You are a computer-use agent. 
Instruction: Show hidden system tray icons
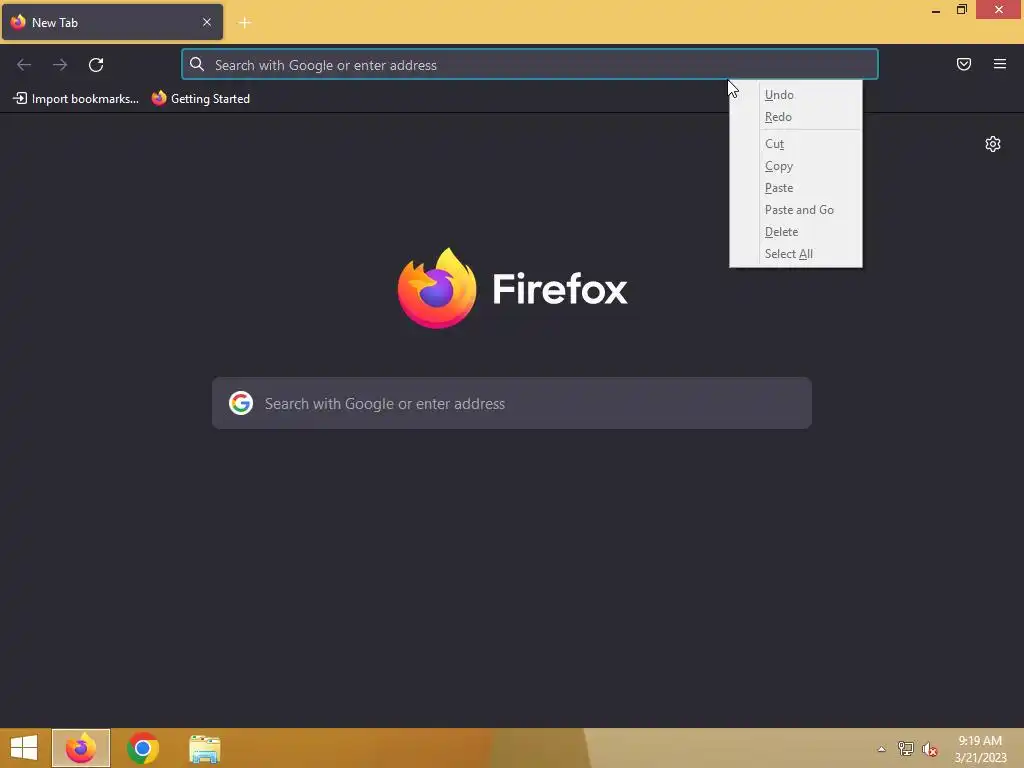coord(882,749)
